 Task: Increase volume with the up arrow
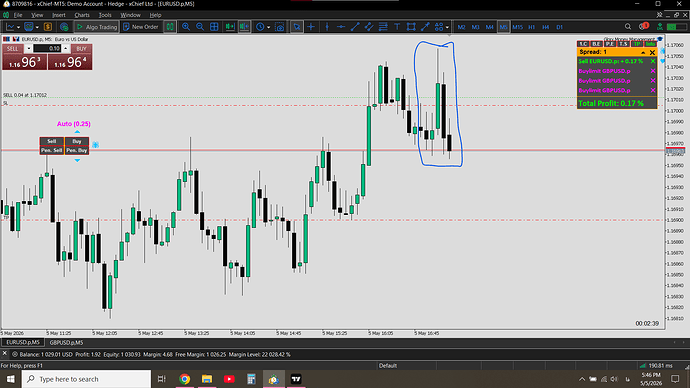click(x=66, y=48)
